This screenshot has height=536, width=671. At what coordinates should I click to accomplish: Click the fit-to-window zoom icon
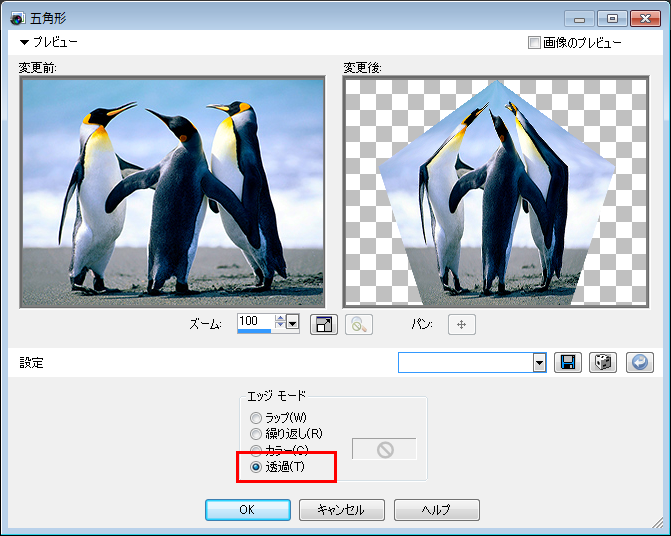pos(324,325)
